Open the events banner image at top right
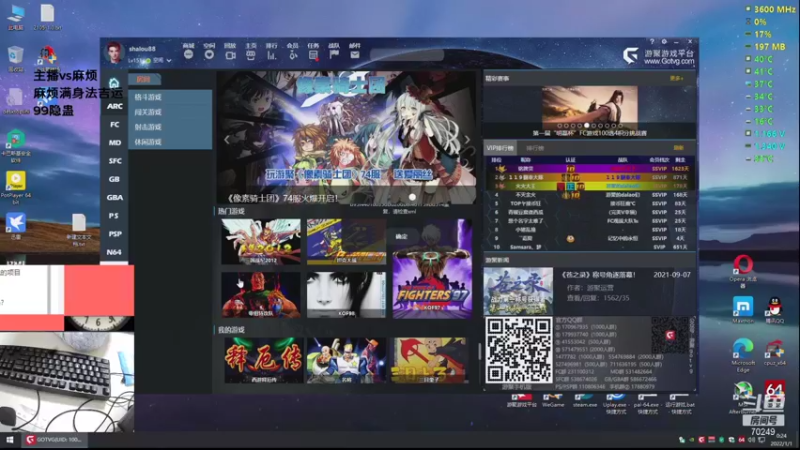The height and width of the screenshot is (450, 800). 590,107
